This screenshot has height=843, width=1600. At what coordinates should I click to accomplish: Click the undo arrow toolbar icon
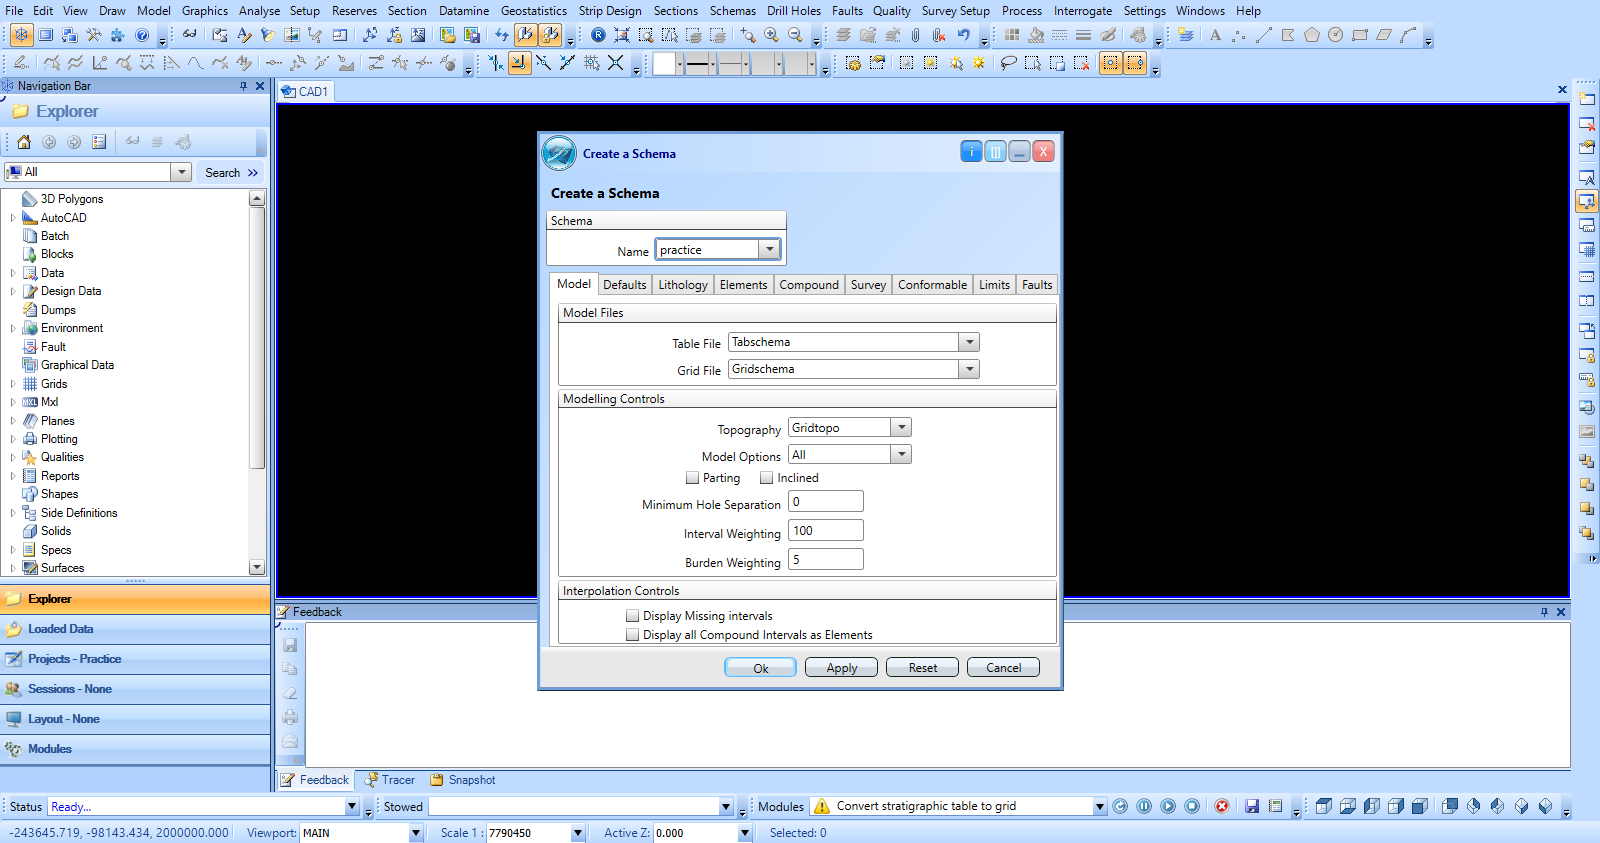[963, 35]
